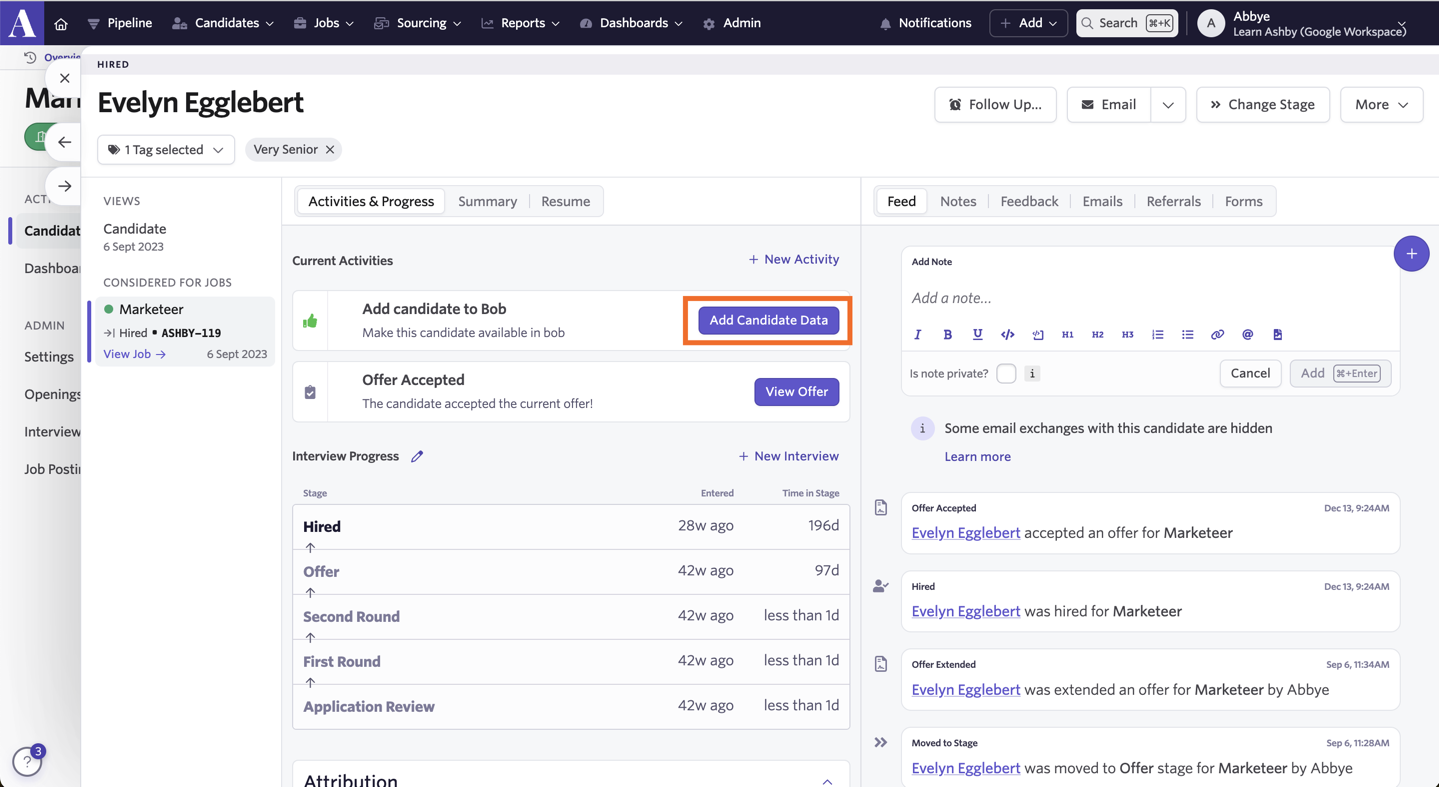Switch to the Resume tab
The width and height of the screenshot is (1439, 787).
click(x=565, y=201)
